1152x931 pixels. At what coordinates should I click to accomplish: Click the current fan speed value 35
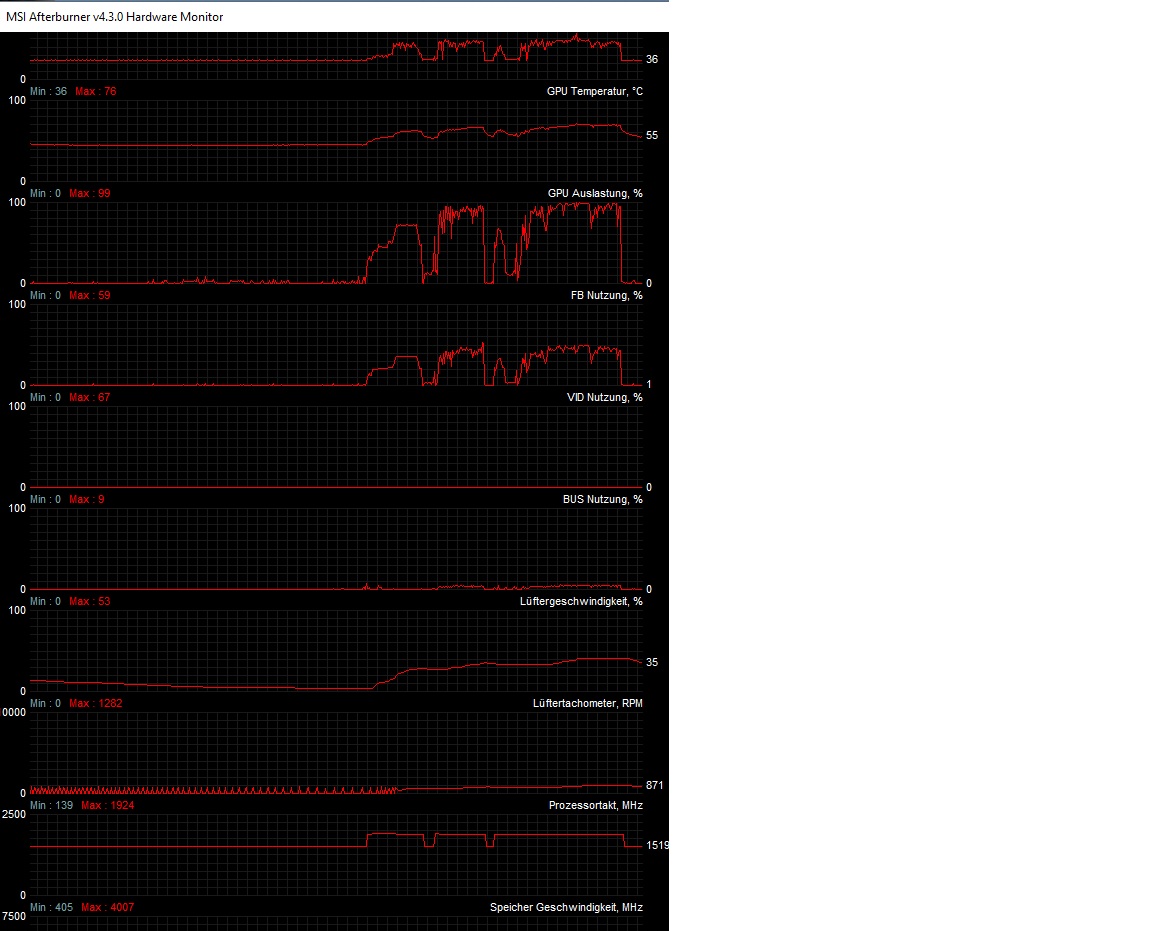652,662
